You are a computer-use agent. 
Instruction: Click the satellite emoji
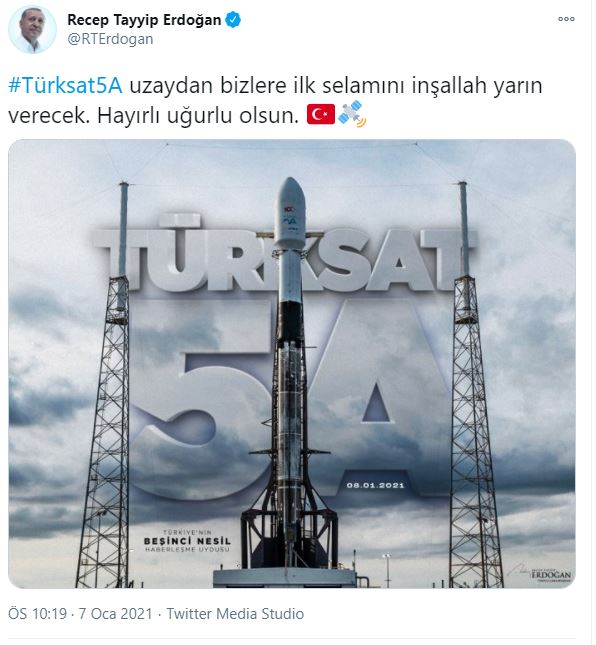(352, 114)
